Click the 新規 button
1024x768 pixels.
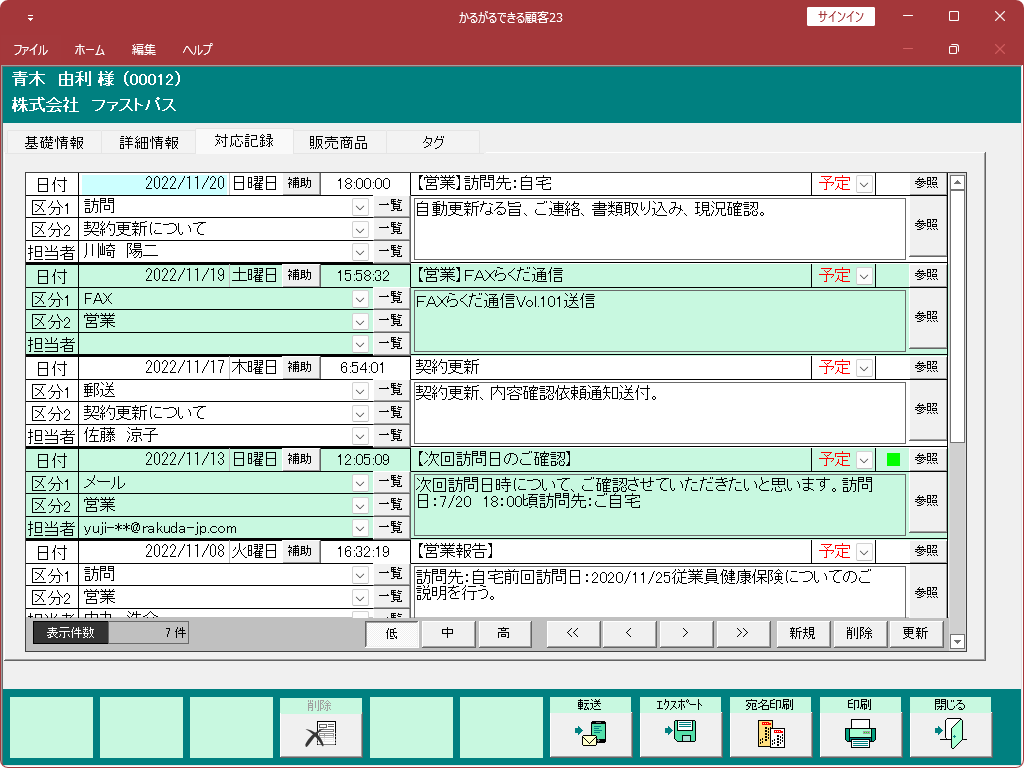(x=802, y=633)
